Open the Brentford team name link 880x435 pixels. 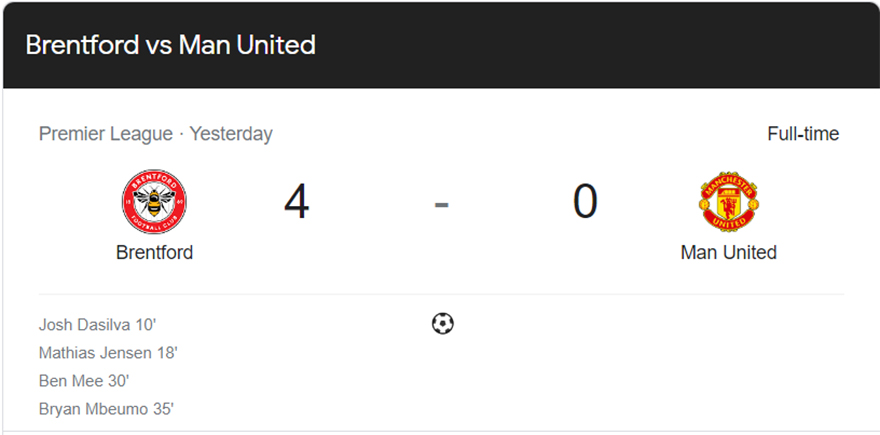154,253
